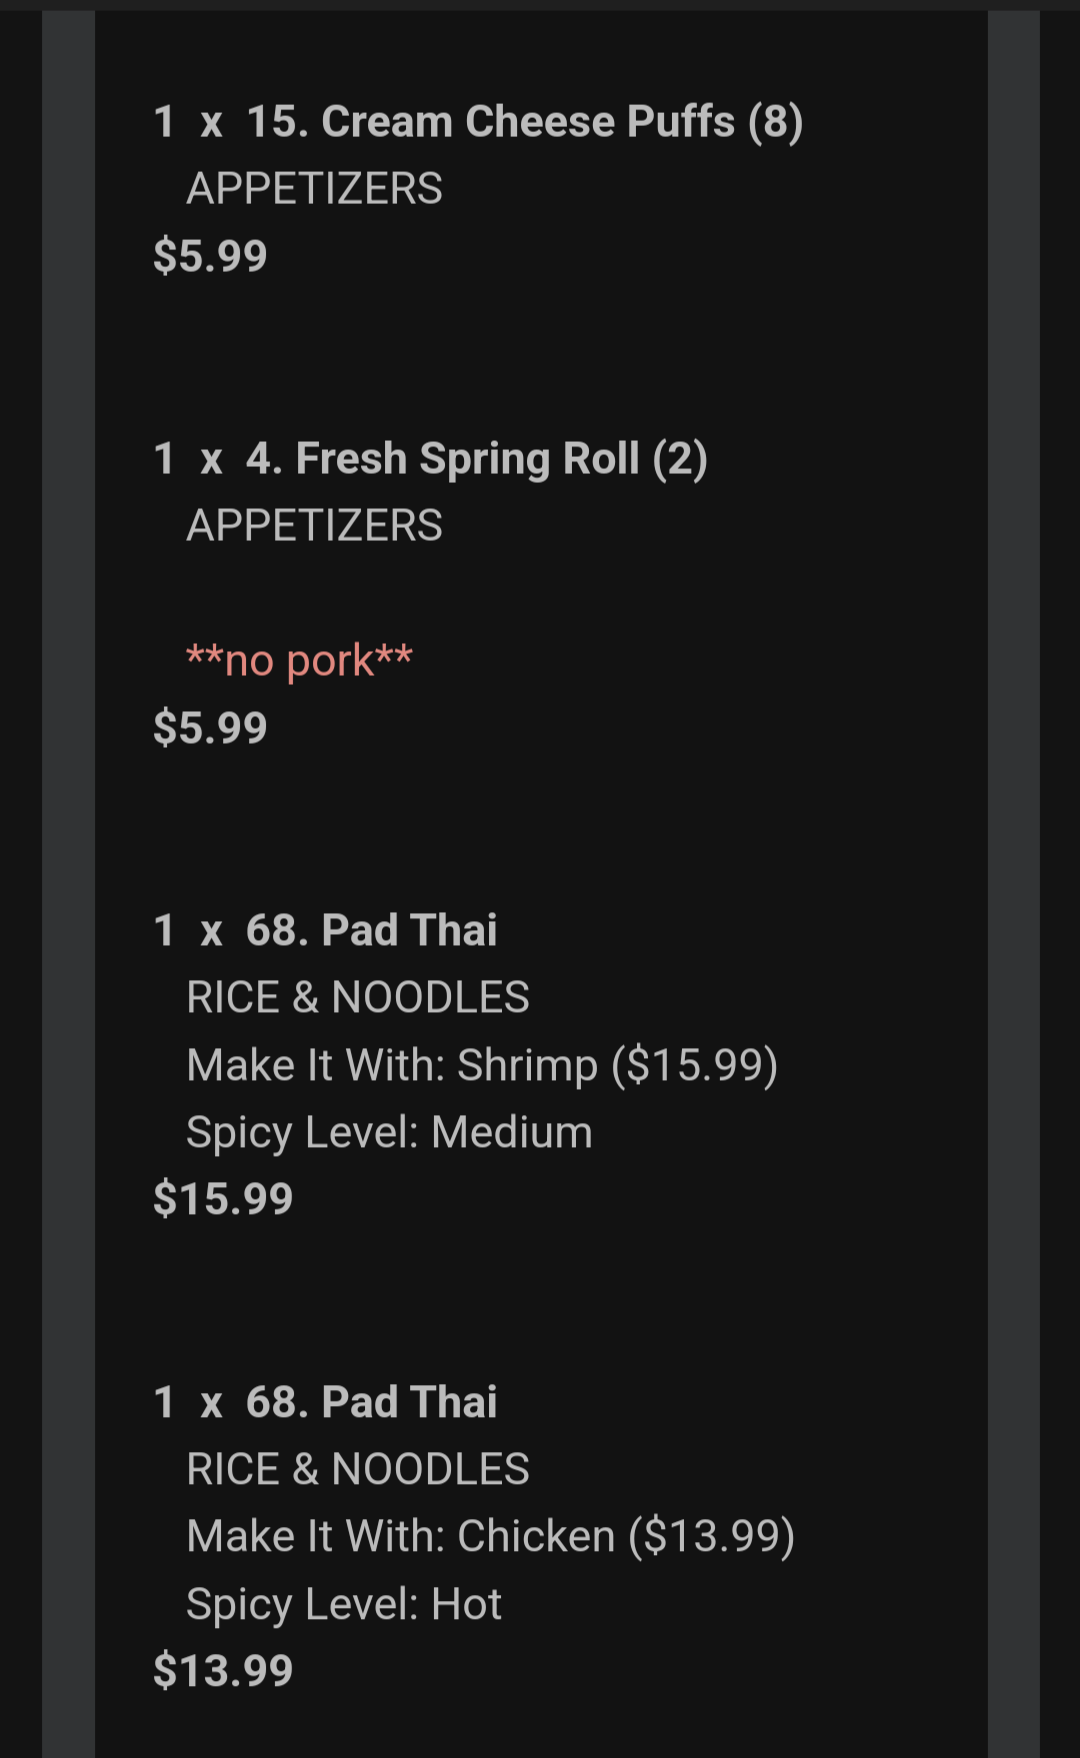1080x1758 pixels.
Task: Click the red "no pork" special note
Action: point(299,660)
